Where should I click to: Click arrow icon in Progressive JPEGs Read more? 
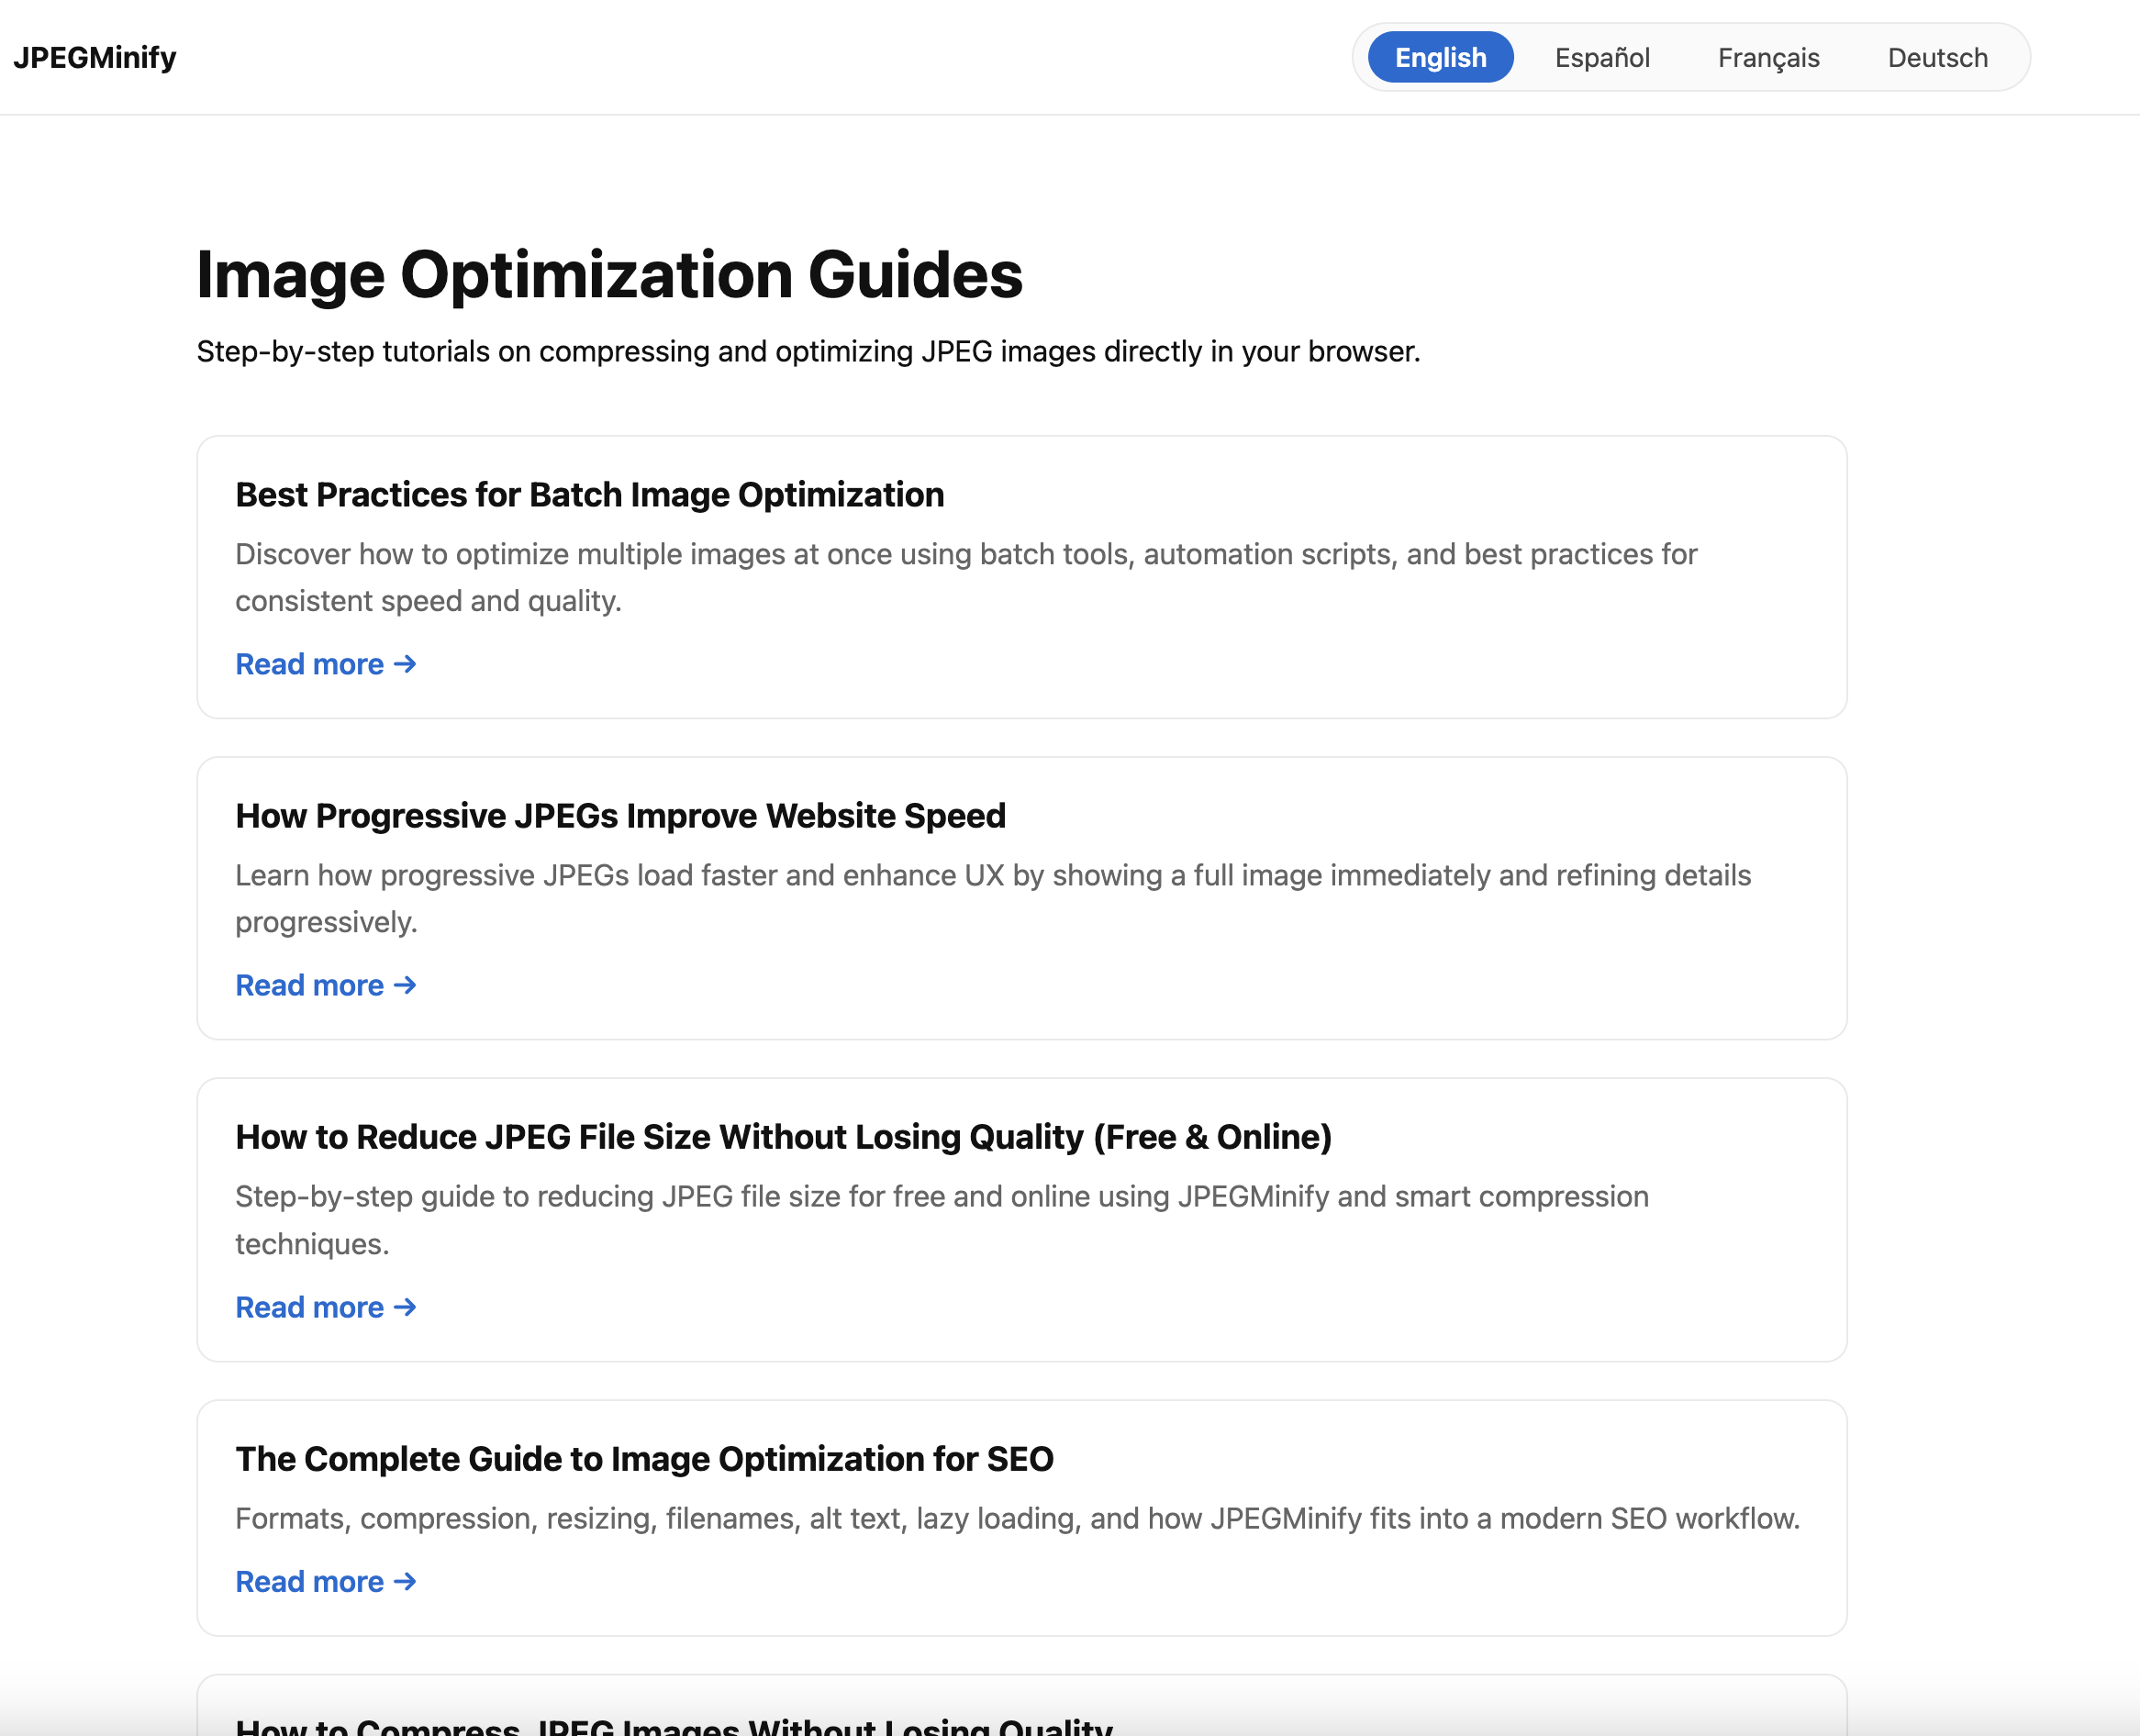click(x=405, y=985)
